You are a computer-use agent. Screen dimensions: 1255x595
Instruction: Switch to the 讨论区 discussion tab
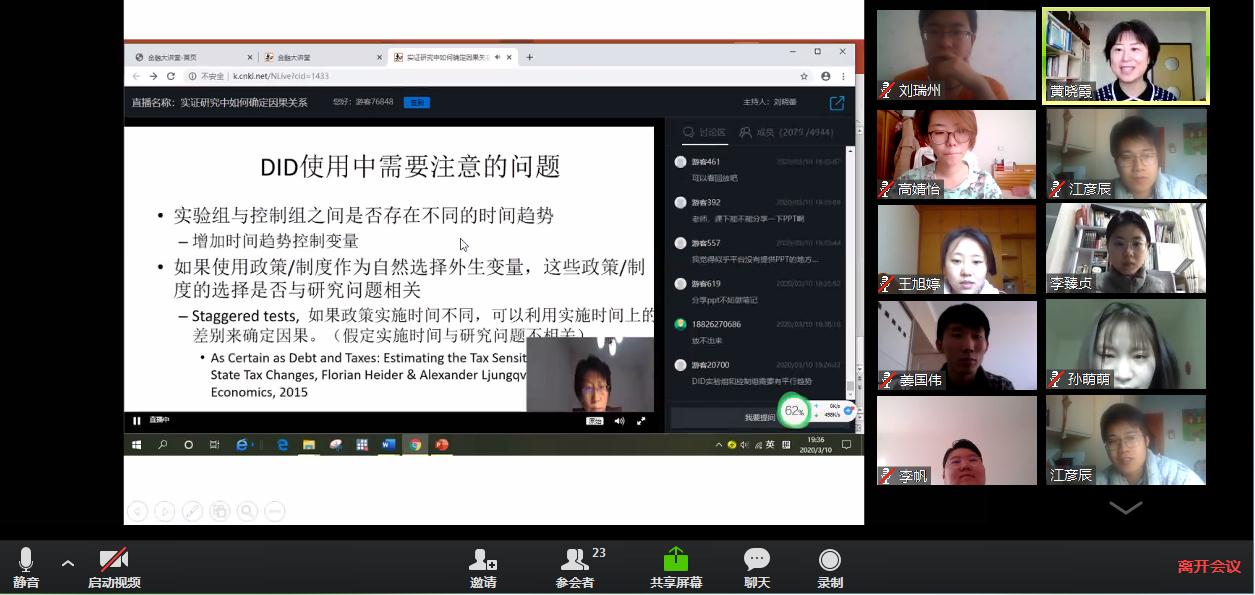click(x=704, y=132)
